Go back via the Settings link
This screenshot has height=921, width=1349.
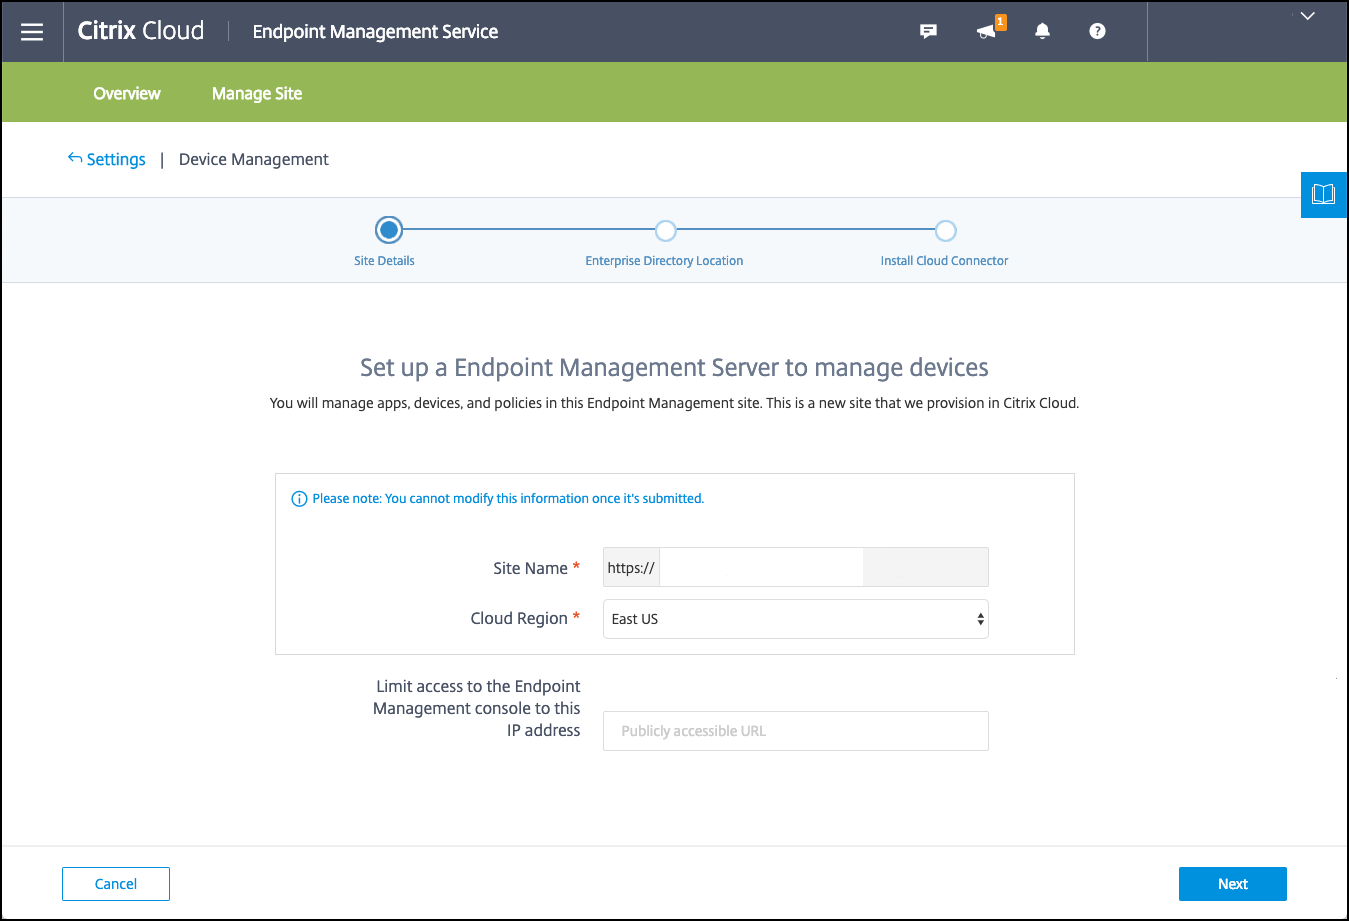pyautogui.click(x=116, y=160)
